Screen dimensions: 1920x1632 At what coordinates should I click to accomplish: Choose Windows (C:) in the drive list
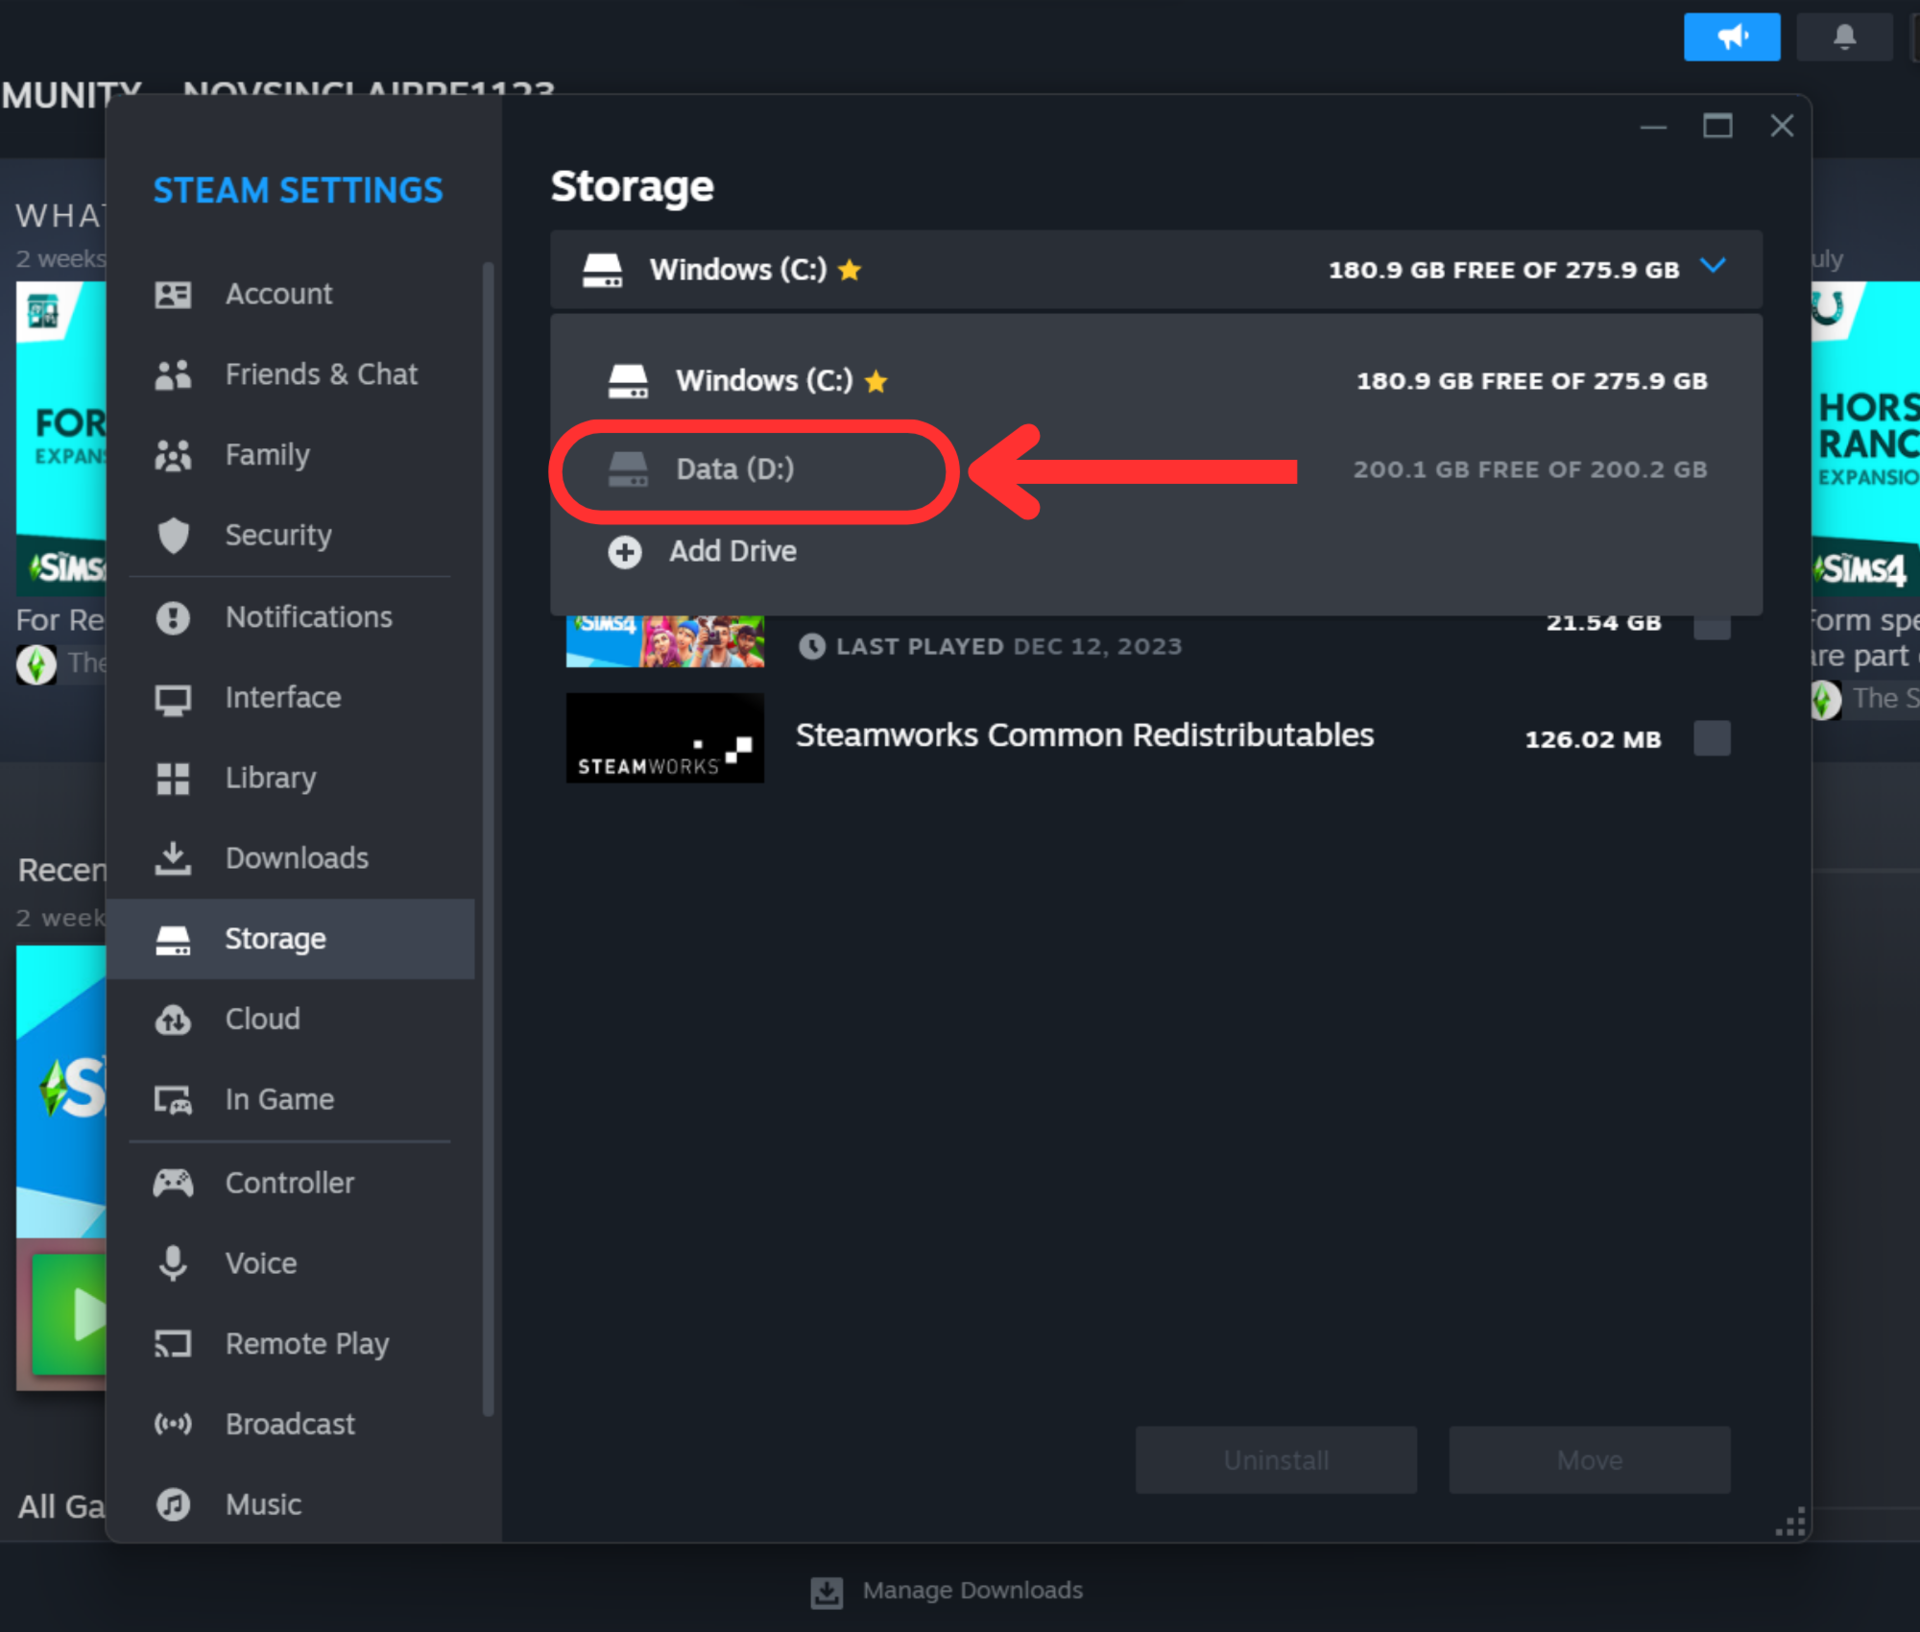click(764, 381)
